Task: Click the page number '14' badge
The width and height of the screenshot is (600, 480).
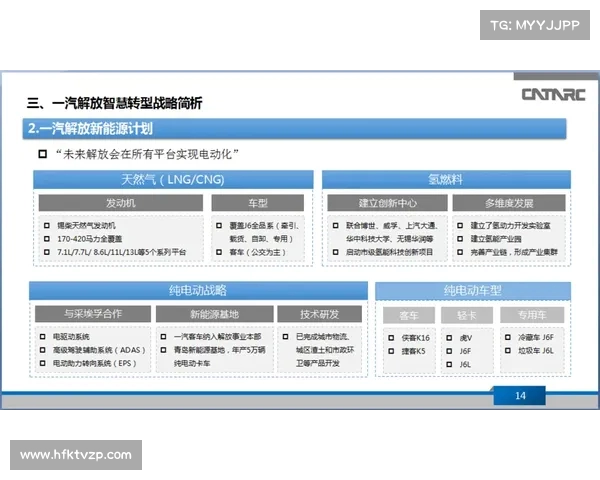Action: tap(520, 396)
